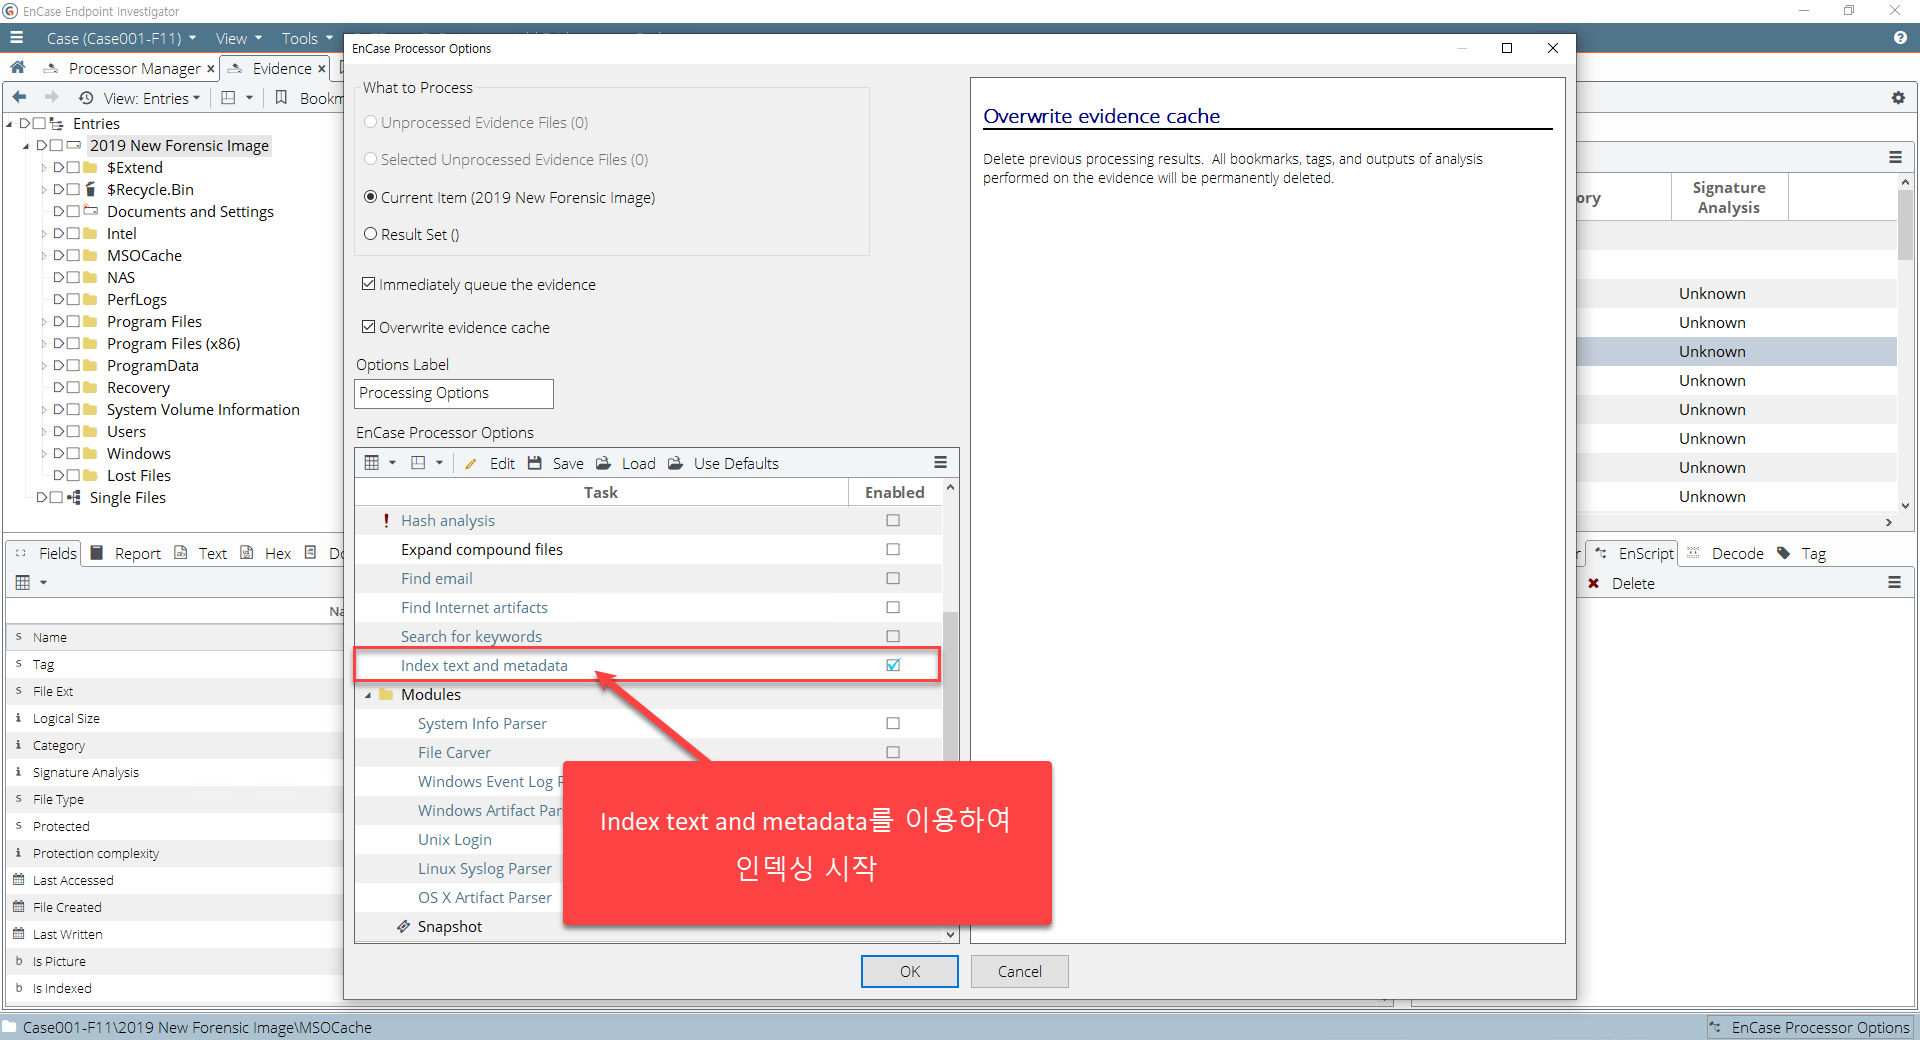Open the Hex viewer tab
Screen dimensions: 1920x1040
click(x=266, y=553)
